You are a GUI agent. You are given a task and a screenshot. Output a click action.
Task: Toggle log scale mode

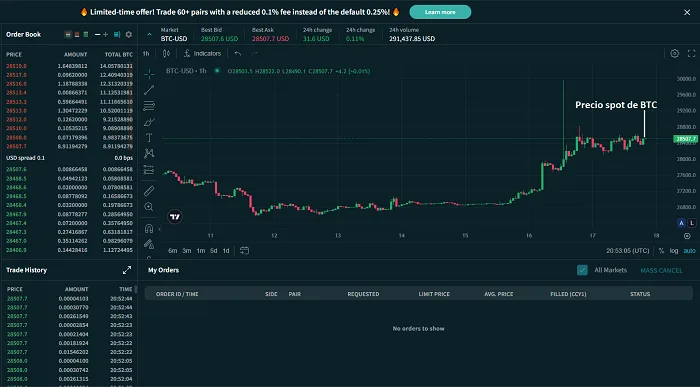(674, 251)
